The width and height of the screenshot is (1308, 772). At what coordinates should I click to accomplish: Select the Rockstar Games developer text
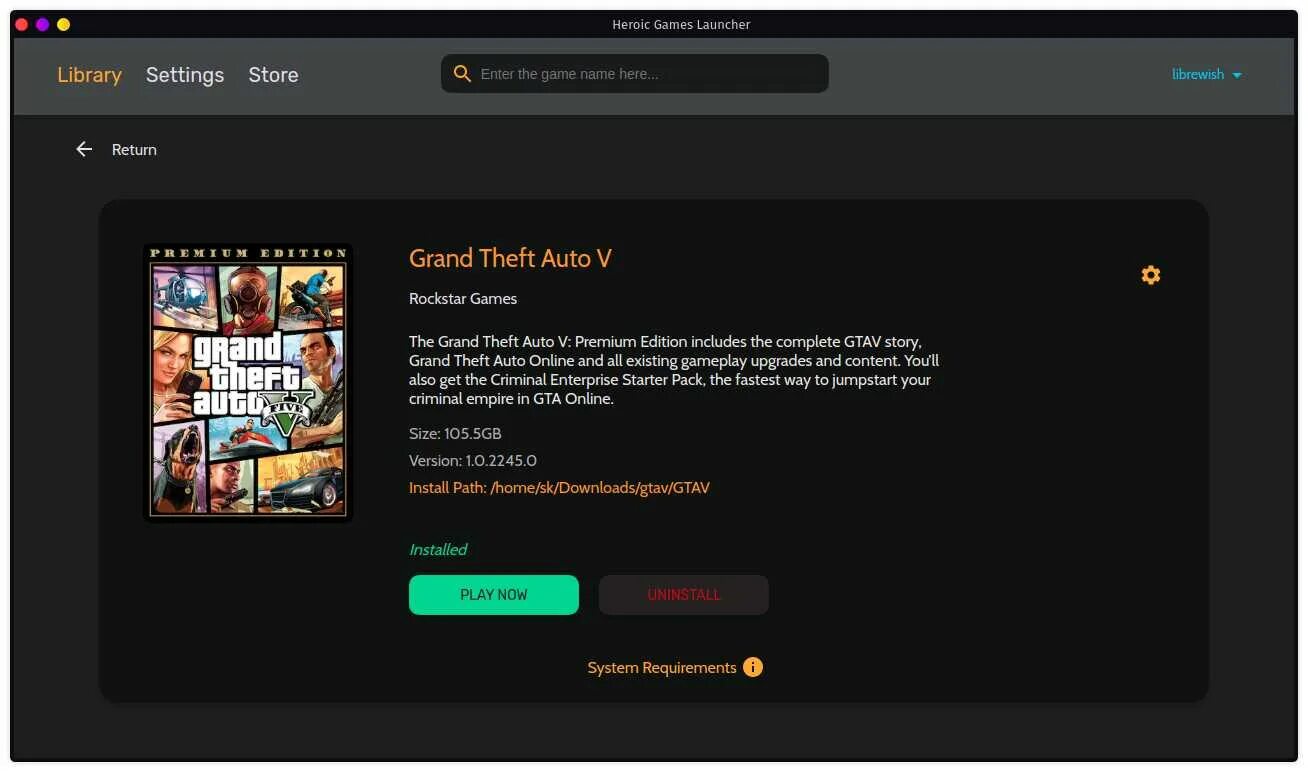(463, 298)
